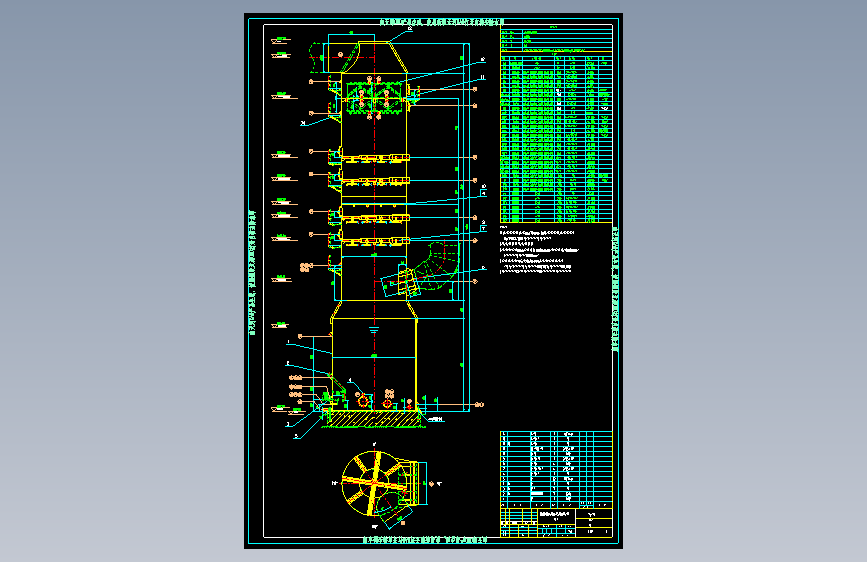Viewport: 867px width, 562px height.
Task: Select the cyan-bordered revision table above the title block
Action: point(556,469)
